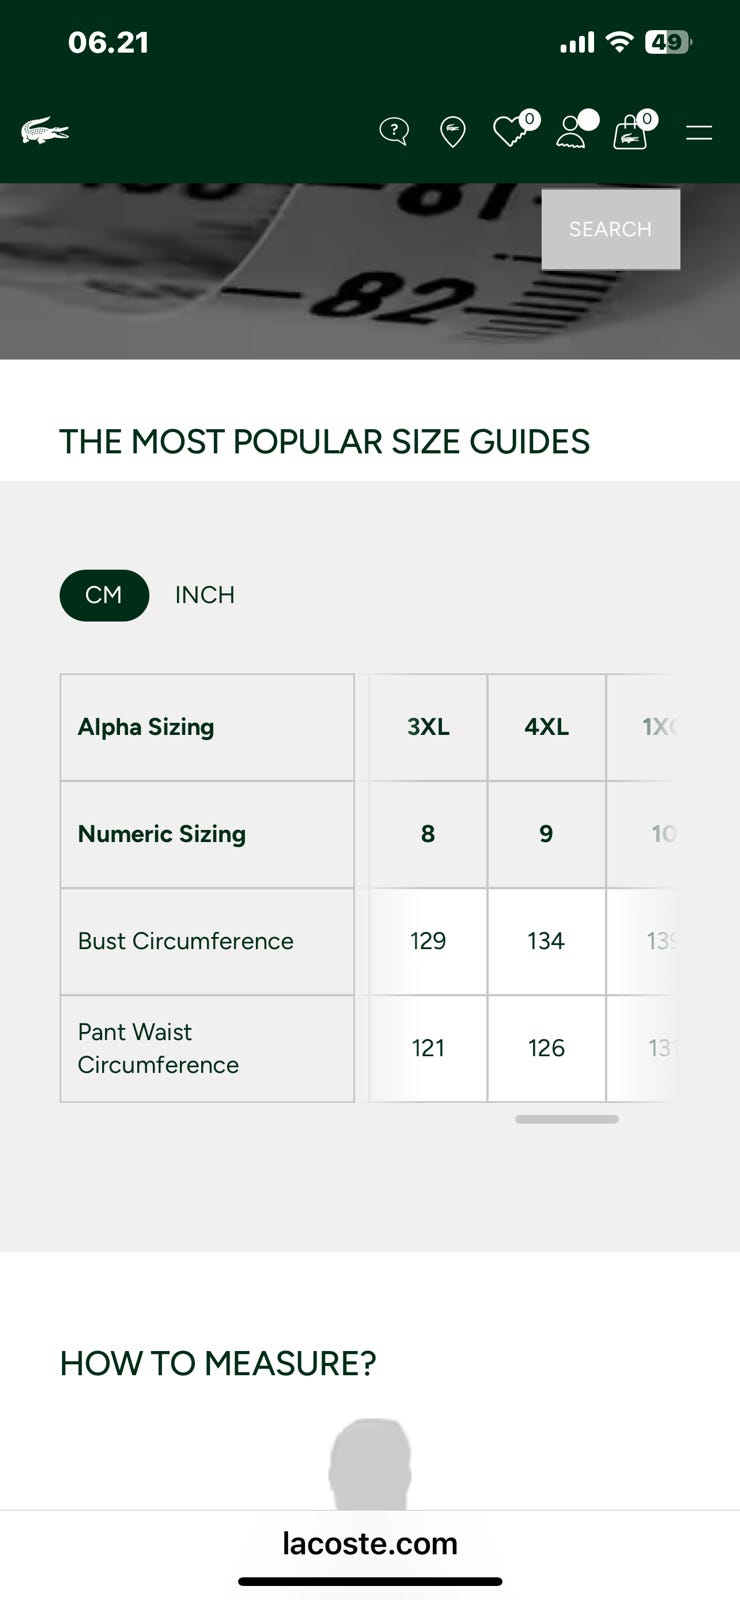Image resolution: width=740 pixels, height=1600 pixels.
Task: Select the 4XL size column header
Action: coord(546,727)
